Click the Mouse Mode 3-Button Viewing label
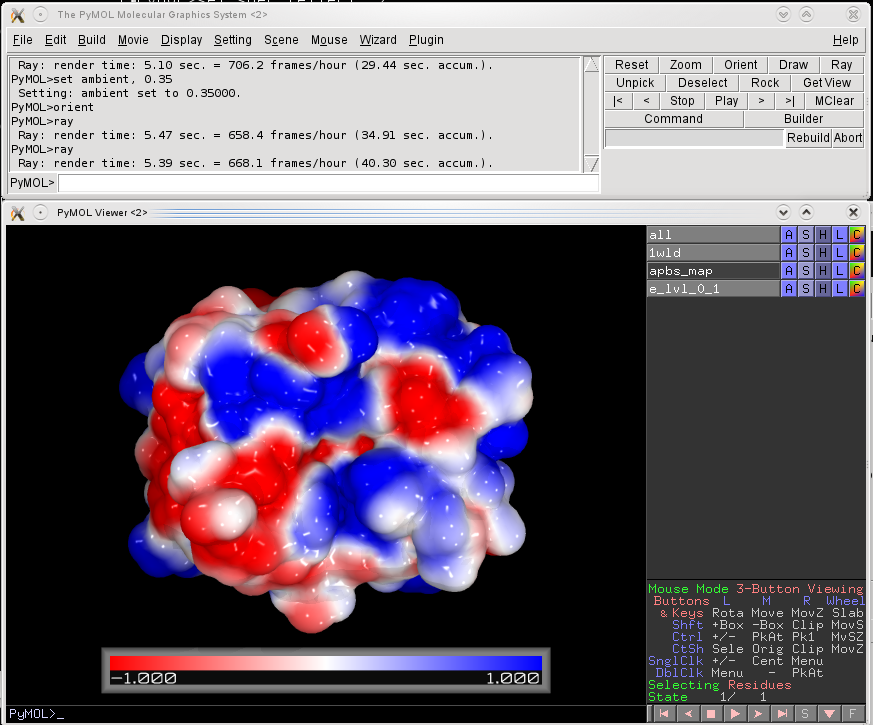 pyautogui.click(x=756, y=589)
